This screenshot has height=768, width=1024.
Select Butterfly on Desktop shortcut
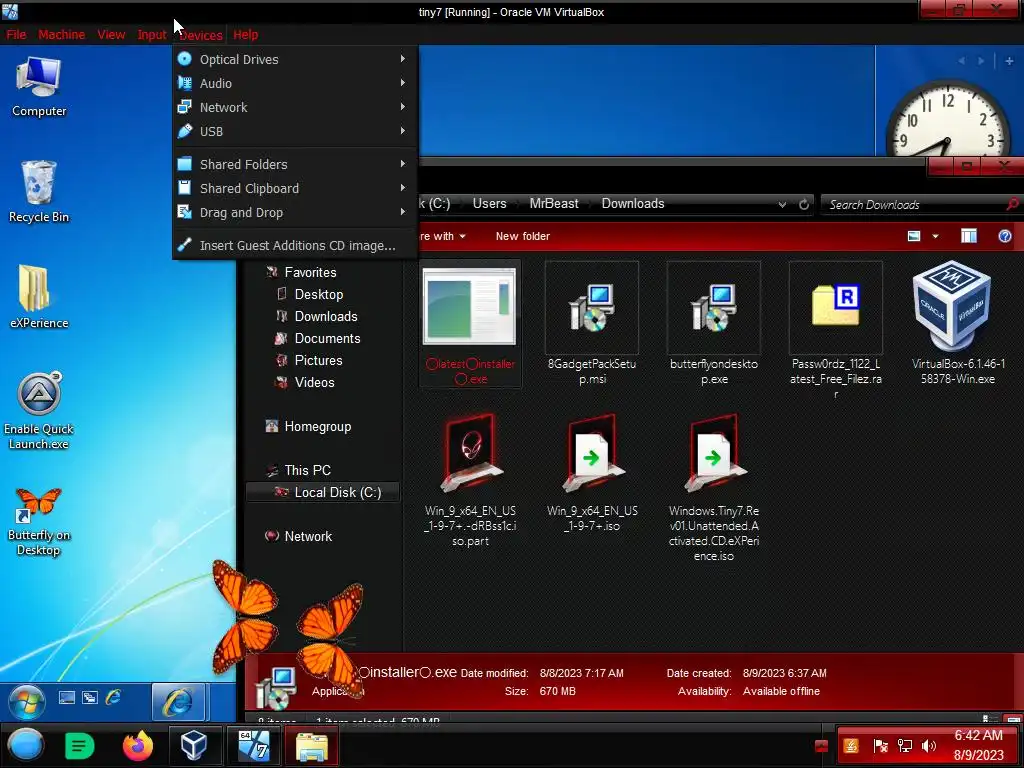point(39,522)
